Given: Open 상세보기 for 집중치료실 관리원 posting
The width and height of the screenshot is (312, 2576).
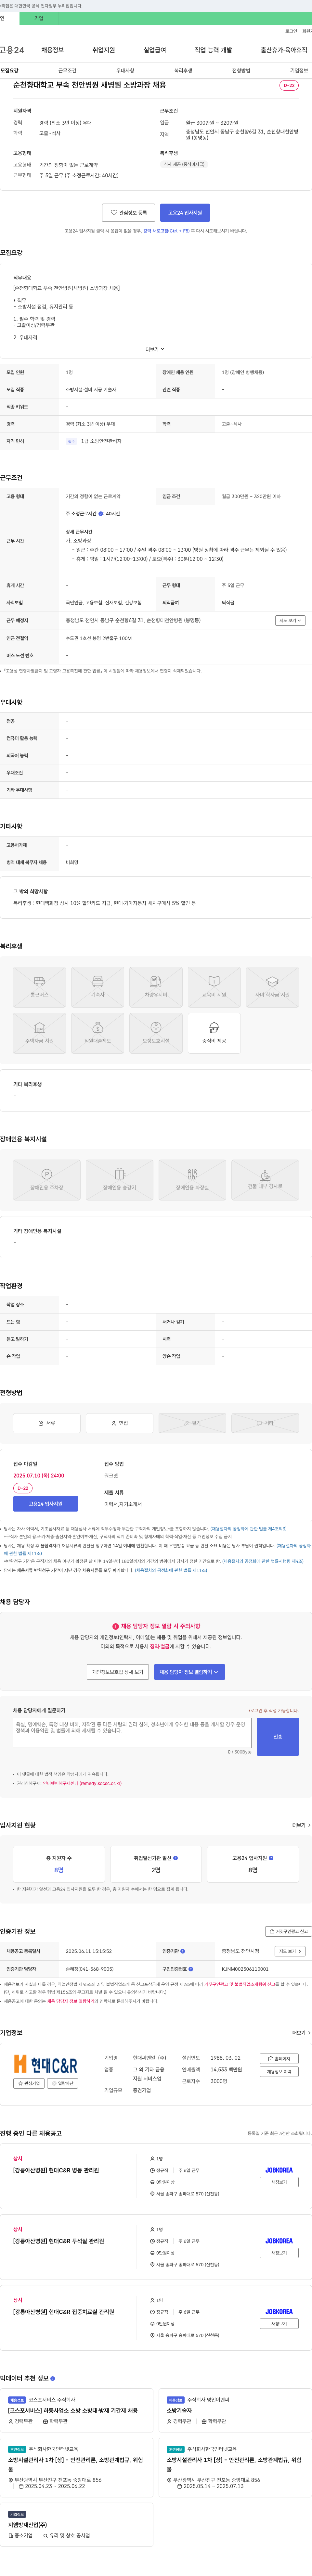Looking at the screenshot, I should click(279, 2324).
